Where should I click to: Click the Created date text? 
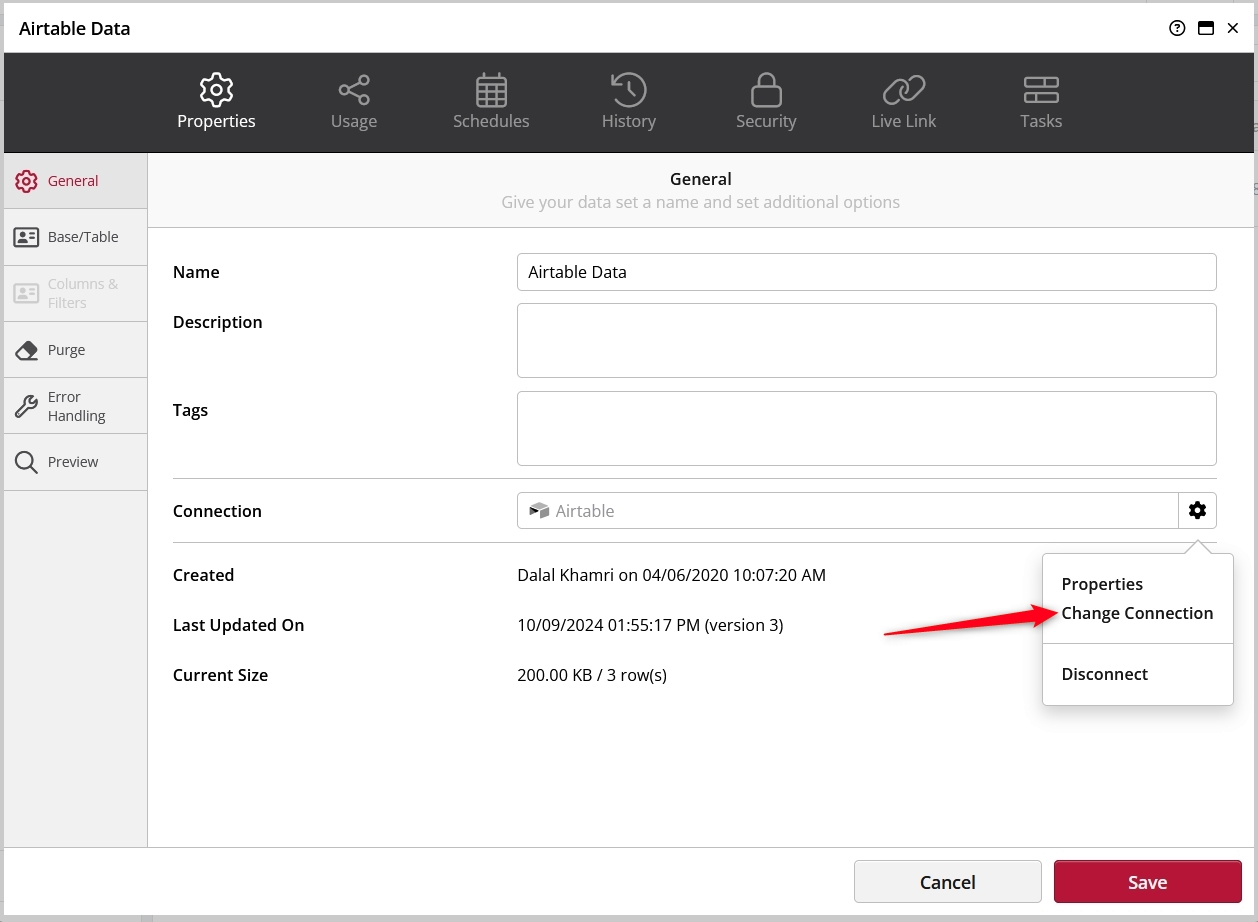[x=671, y=575]
